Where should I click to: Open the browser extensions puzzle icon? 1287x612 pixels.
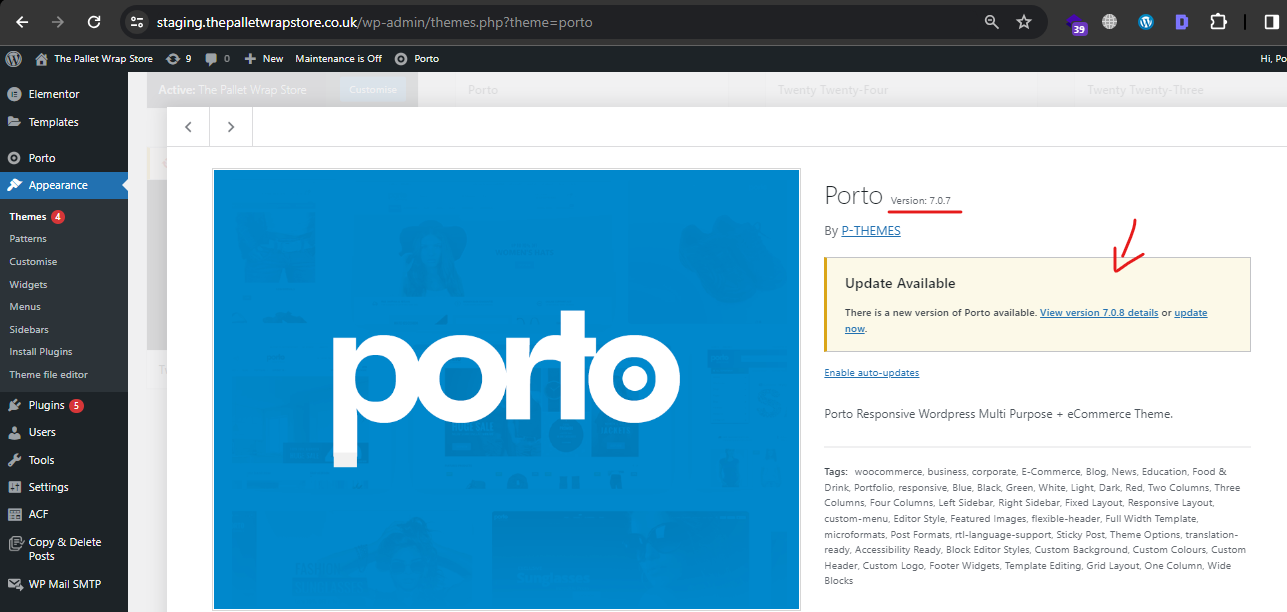pos(1218,21)
